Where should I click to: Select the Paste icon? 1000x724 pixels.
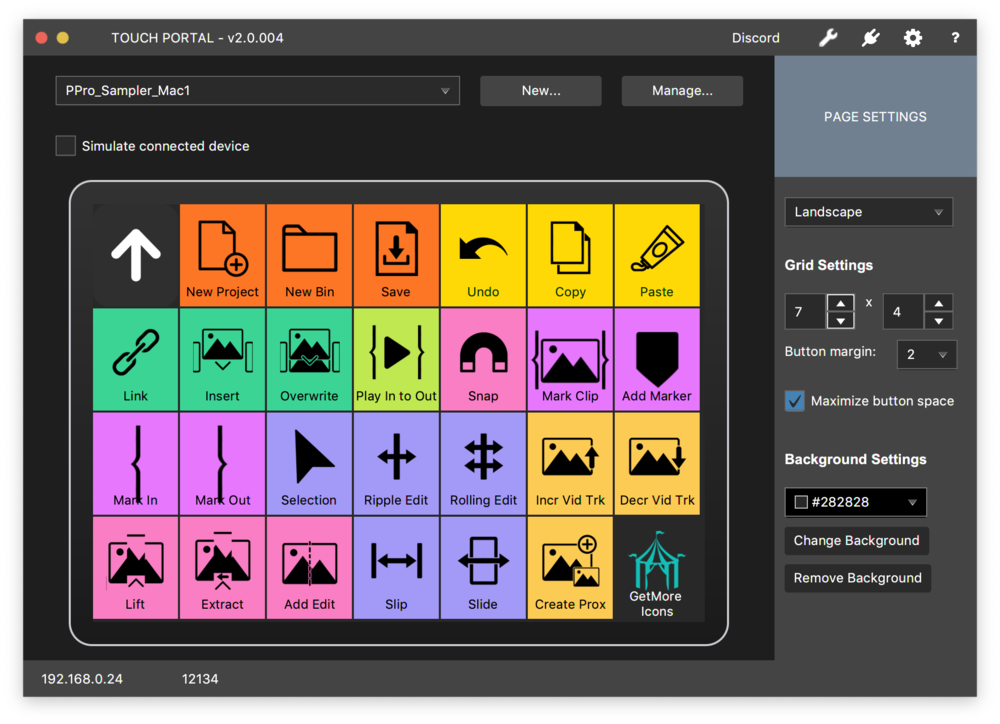pos(657,248)
